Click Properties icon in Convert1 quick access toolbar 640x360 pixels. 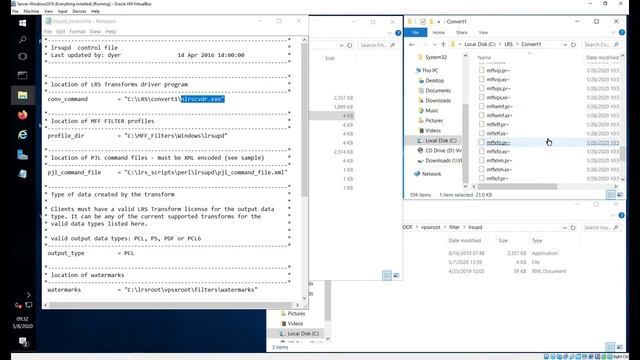(423, 21)
